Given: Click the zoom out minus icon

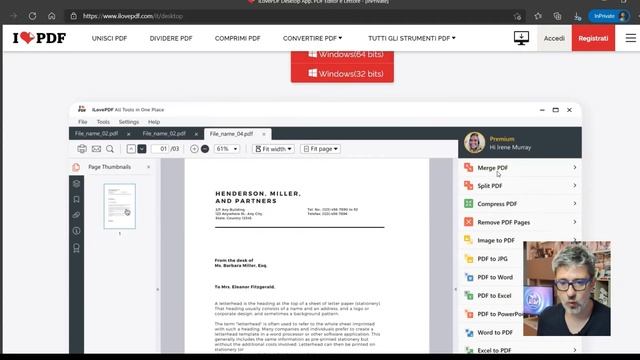Looking at the screenshot, I should click(205, 149).
